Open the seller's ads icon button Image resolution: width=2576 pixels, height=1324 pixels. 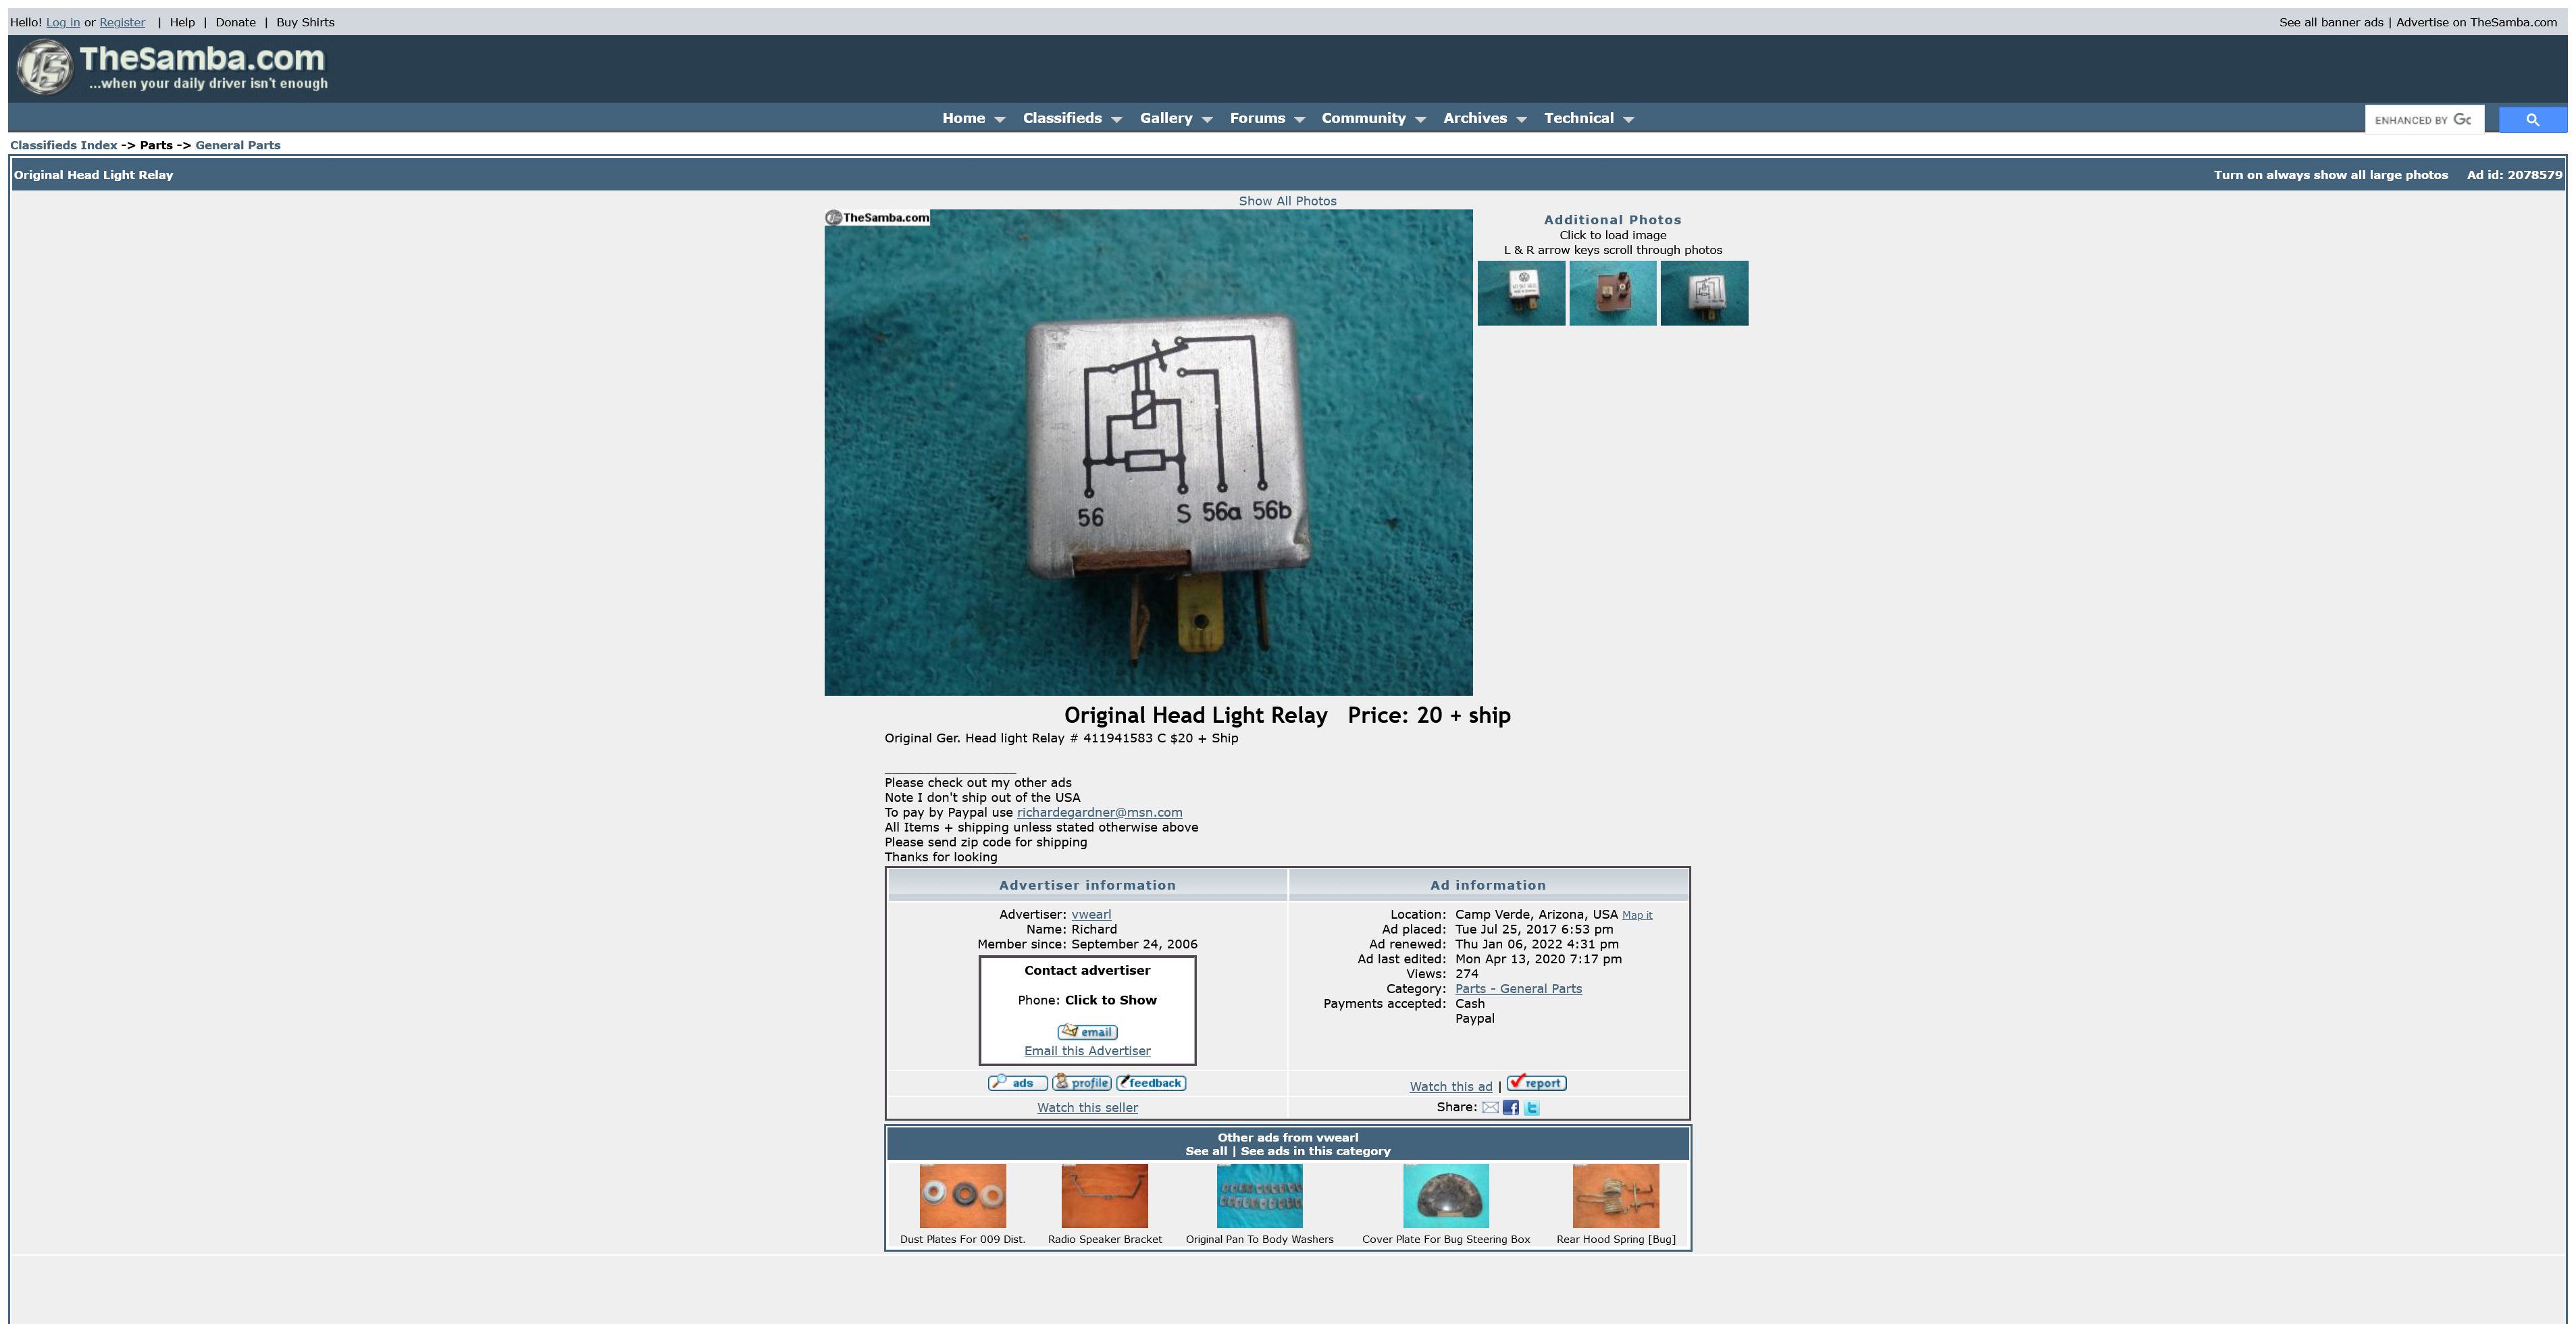click(x=1017, y=1083)
